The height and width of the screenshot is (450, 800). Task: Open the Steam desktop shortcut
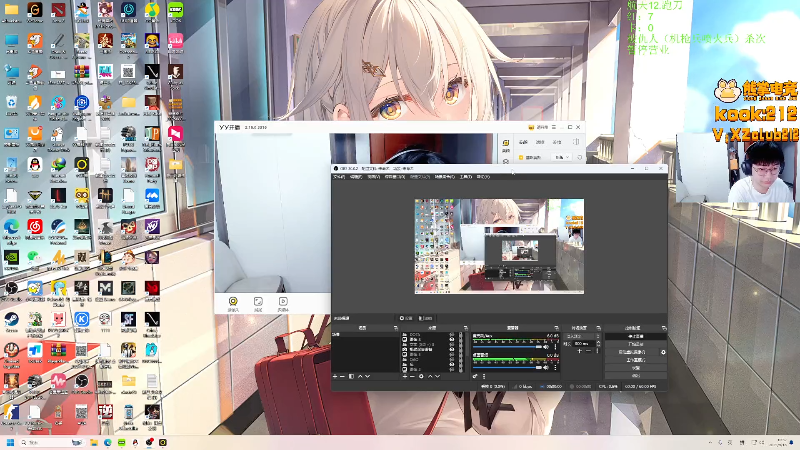coord(11,319)
